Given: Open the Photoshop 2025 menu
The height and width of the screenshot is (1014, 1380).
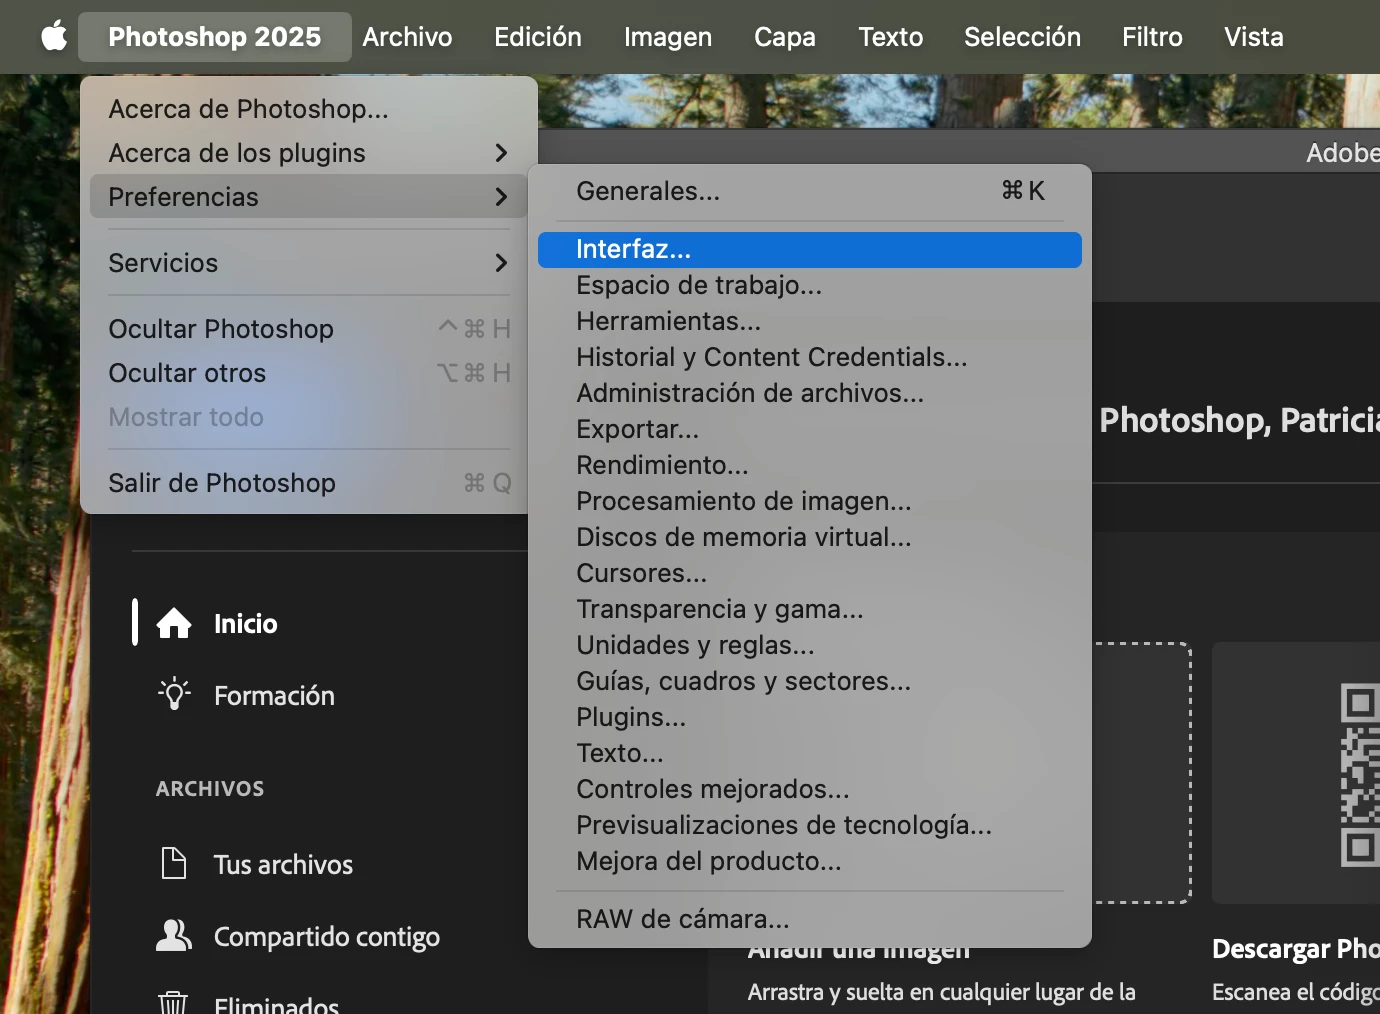Looking at the screenshot, I should tap(215, 37).
